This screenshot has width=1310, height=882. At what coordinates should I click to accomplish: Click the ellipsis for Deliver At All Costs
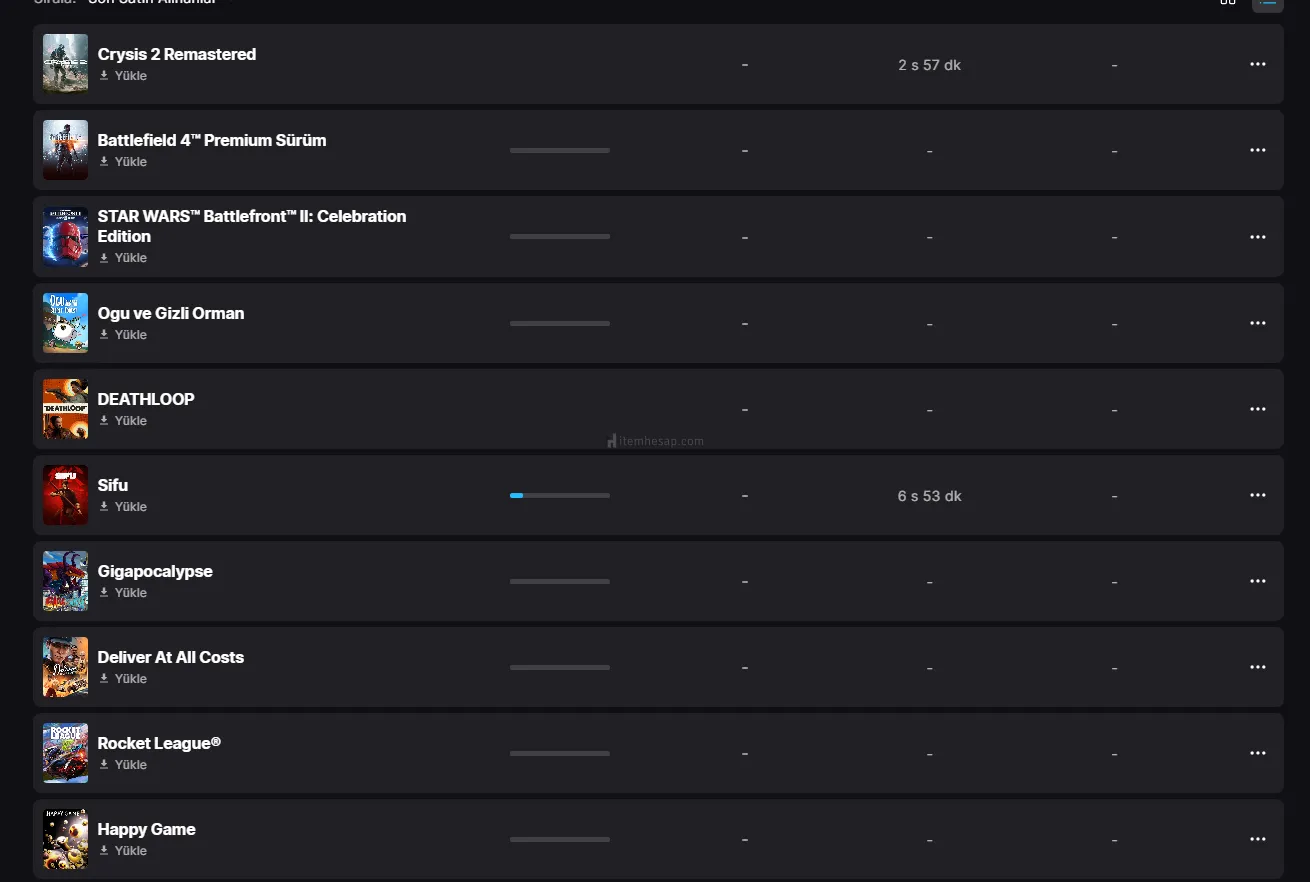[1258, 667]
